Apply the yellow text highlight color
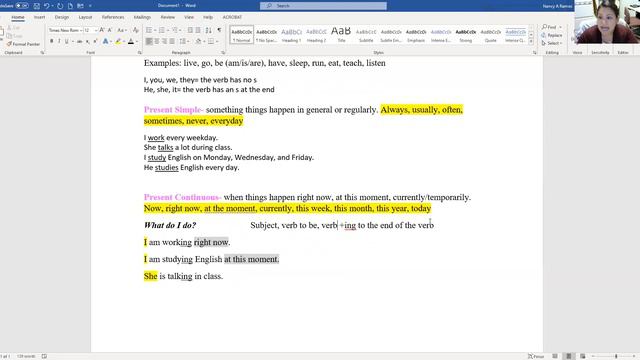Image resolution: width=640 pixels, height=360 pixels. 118,41
